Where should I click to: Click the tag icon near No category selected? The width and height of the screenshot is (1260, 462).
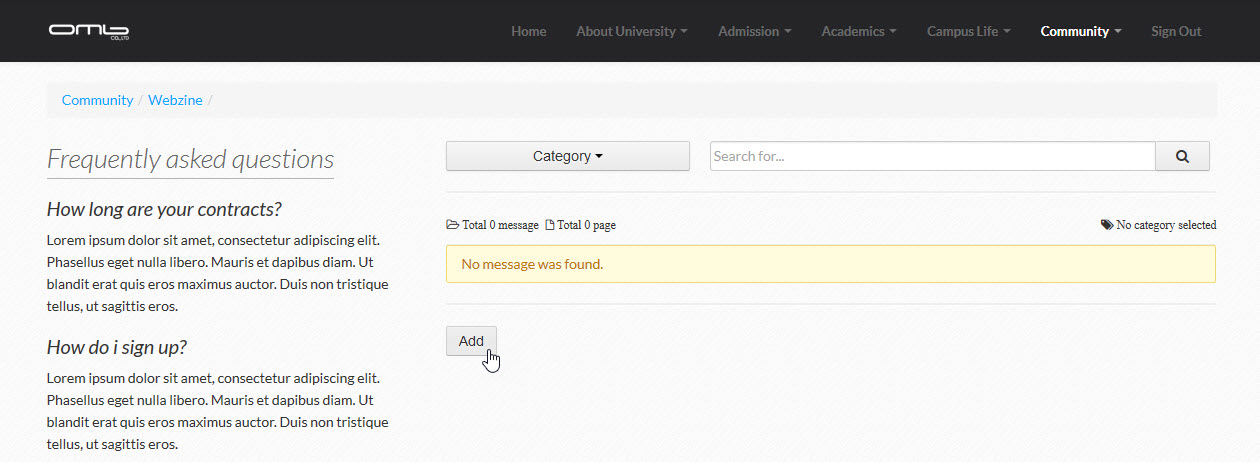(x=1107, y=225)
